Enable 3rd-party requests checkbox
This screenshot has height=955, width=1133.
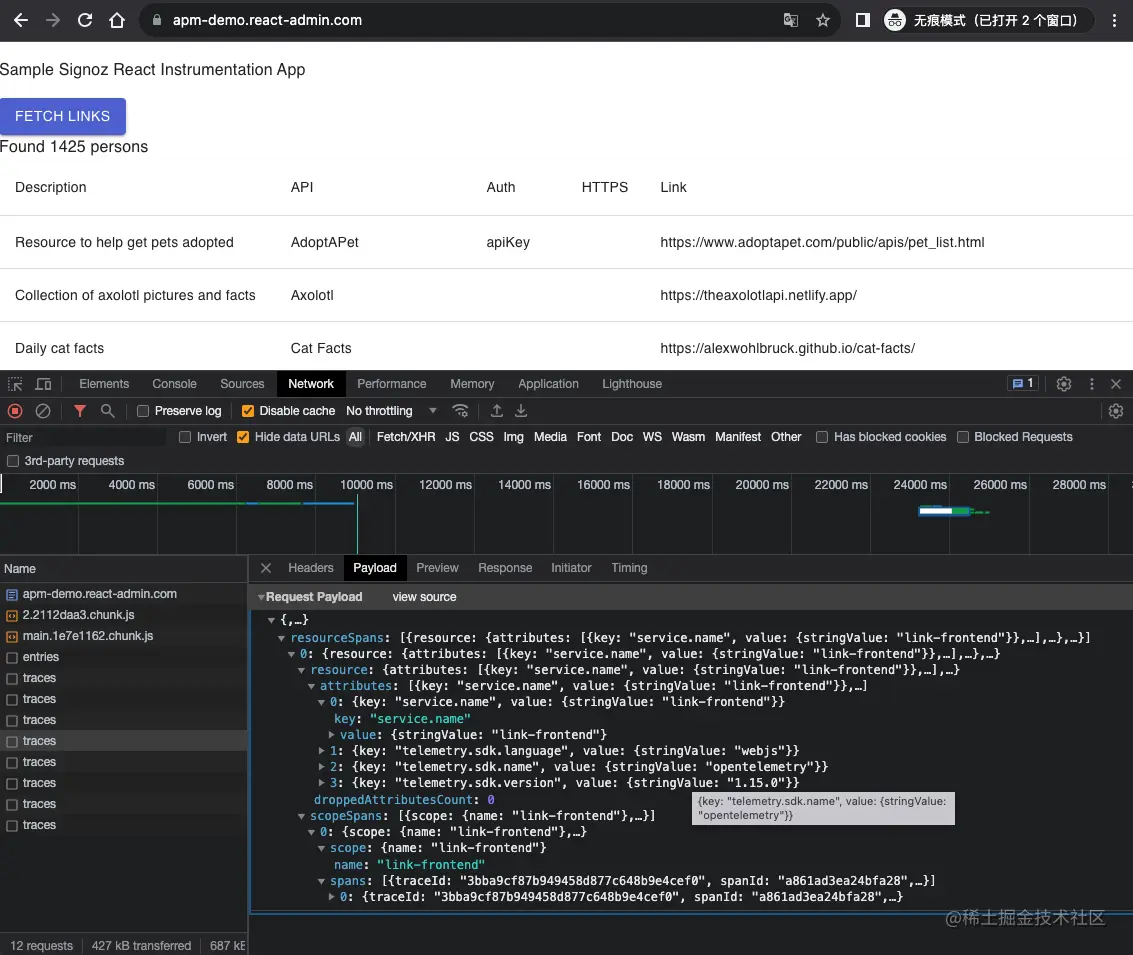(x=12, y=461)
